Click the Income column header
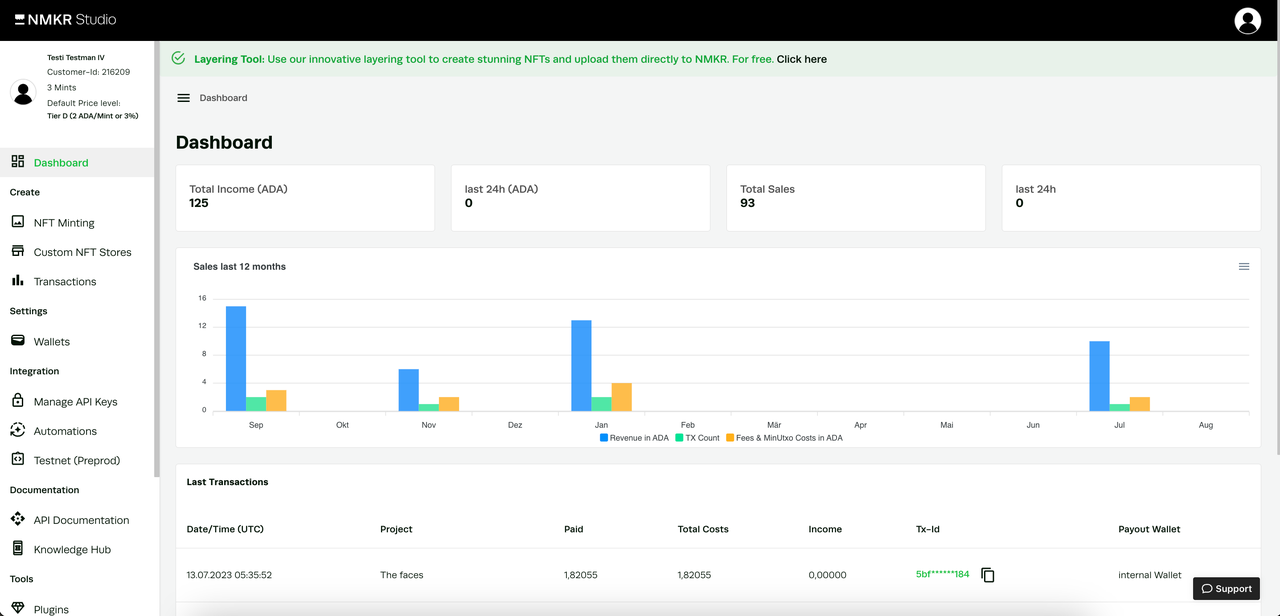The image size is (1280, 616). click(x=825, y=529)
